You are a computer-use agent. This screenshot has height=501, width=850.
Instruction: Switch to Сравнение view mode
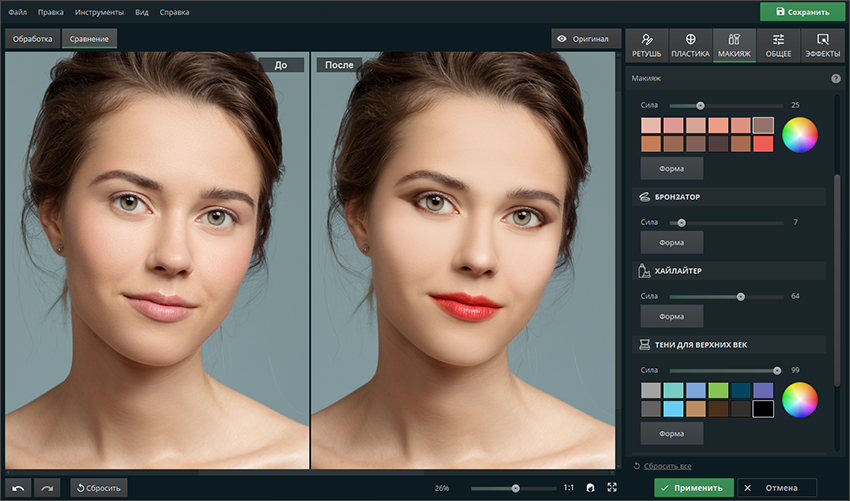click(89, 39)
